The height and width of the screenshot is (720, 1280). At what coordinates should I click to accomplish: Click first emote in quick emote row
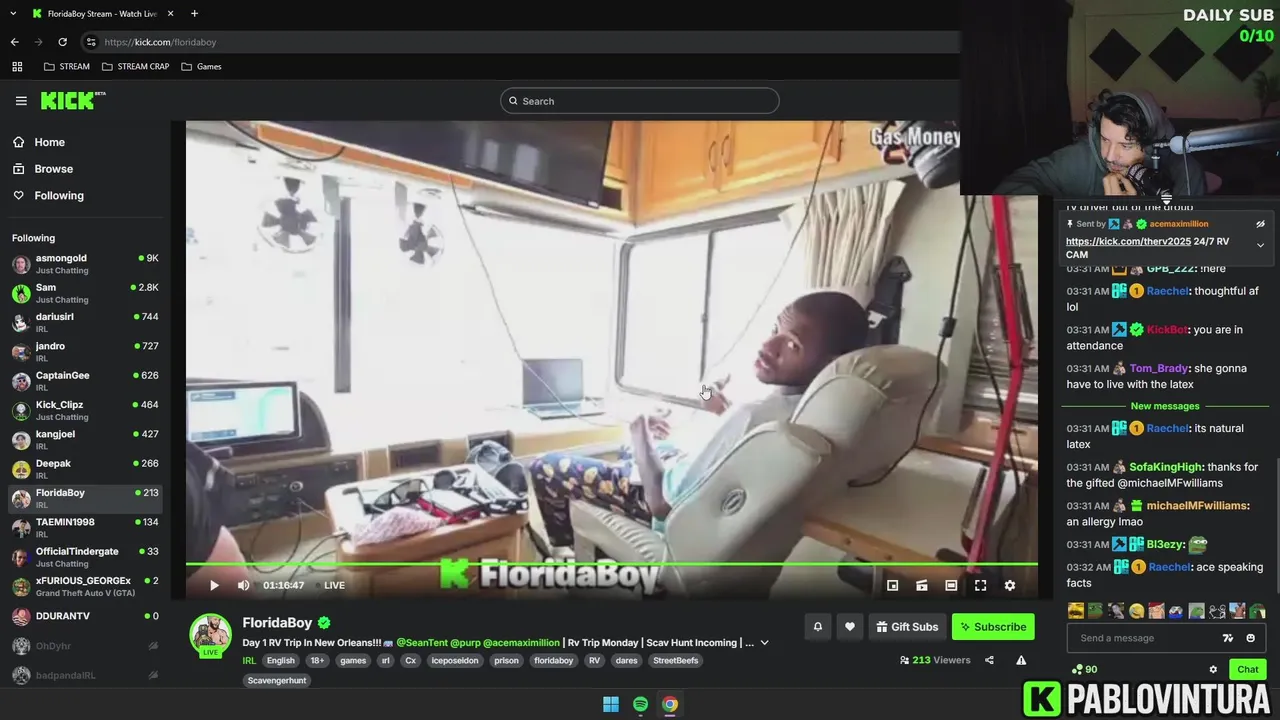(1076, 610)
